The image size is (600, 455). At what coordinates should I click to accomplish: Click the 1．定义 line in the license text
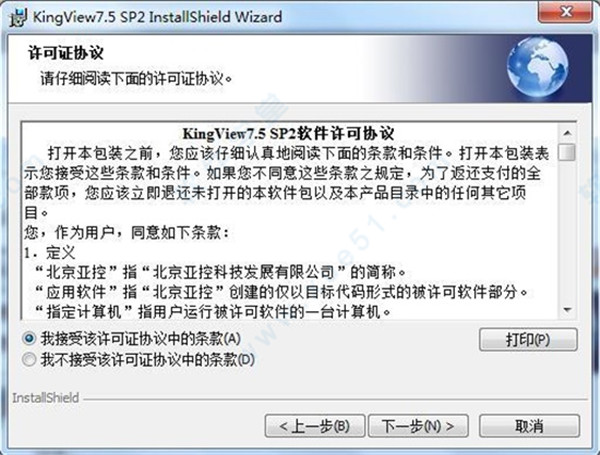[x=50, y=253]
